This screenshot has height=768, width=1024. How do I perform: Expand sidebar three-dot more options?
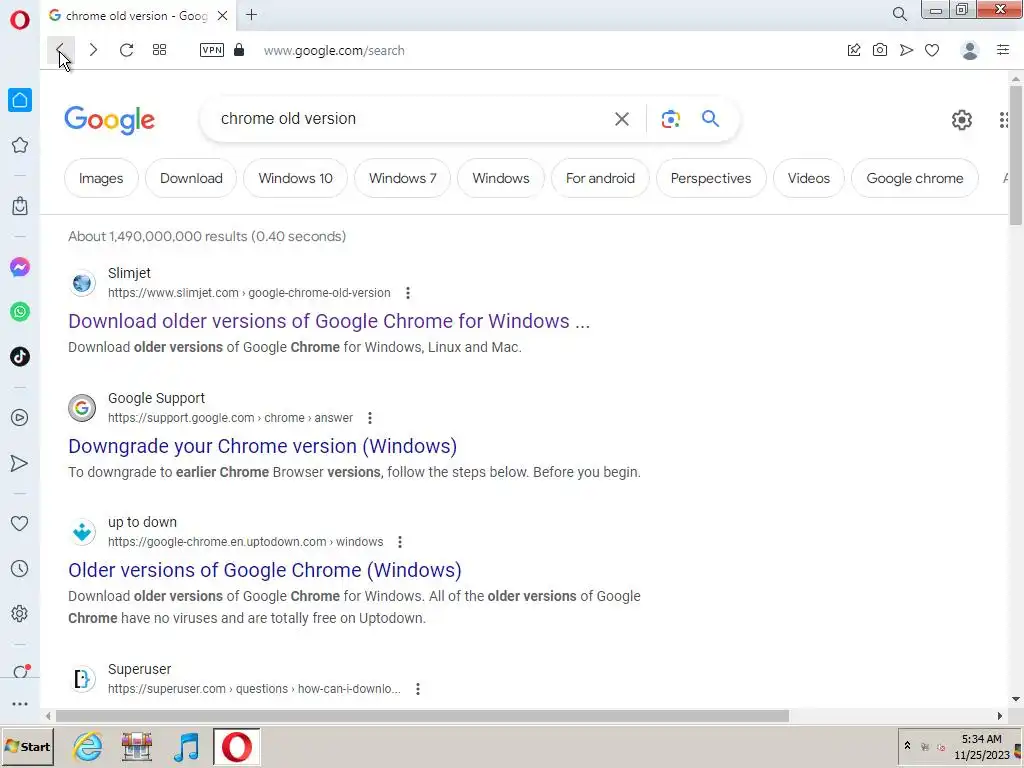20,704
